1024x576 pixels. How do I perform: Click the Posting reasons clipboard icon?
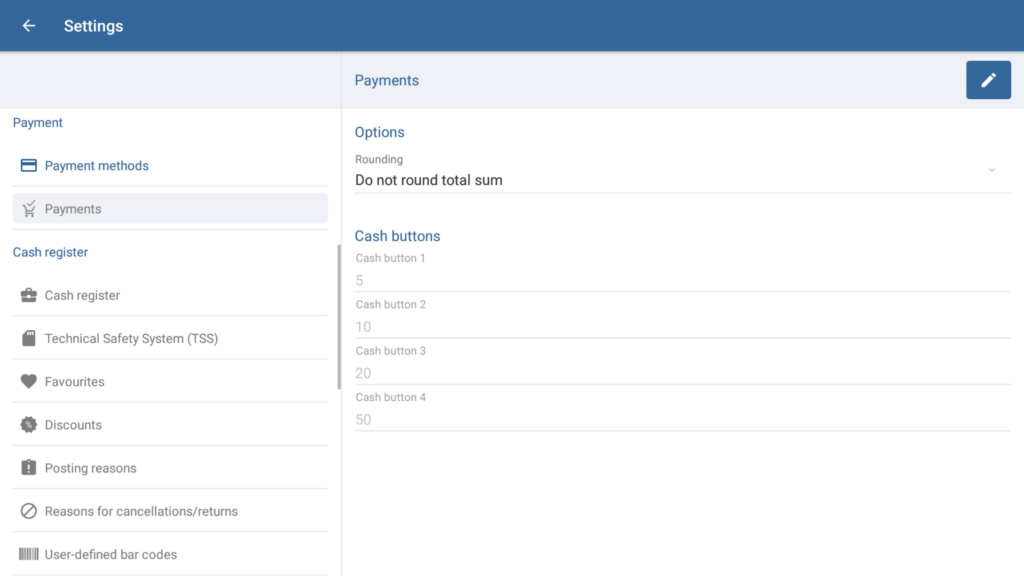coord(29,468)
